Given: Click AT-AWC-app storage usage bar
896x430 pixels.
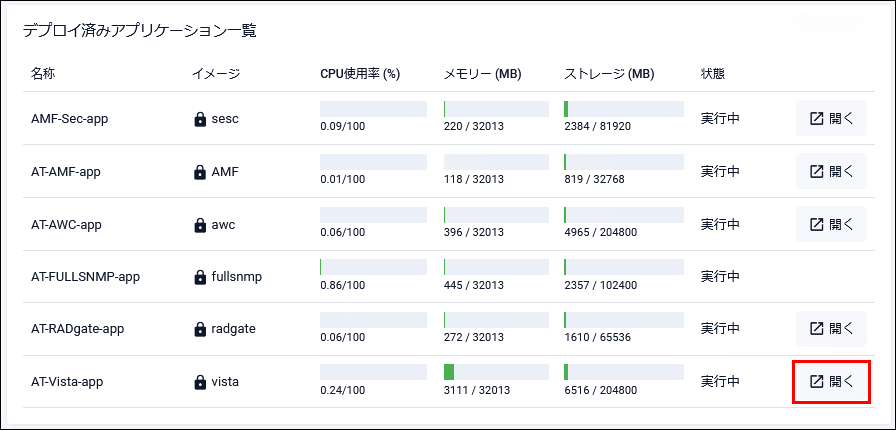Looking at the screenshot, I should [623, 214].
